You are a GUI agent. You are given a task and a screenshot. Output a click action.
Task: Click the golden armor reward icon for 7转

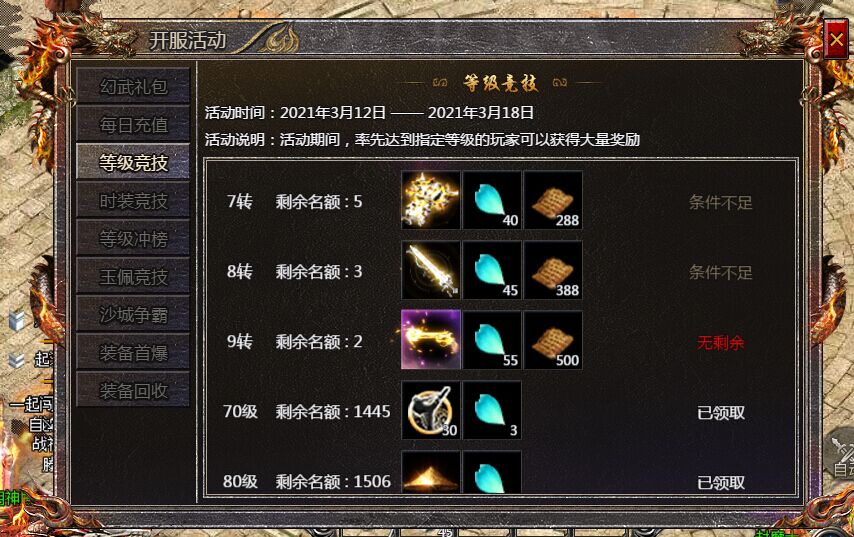[431, 200]
